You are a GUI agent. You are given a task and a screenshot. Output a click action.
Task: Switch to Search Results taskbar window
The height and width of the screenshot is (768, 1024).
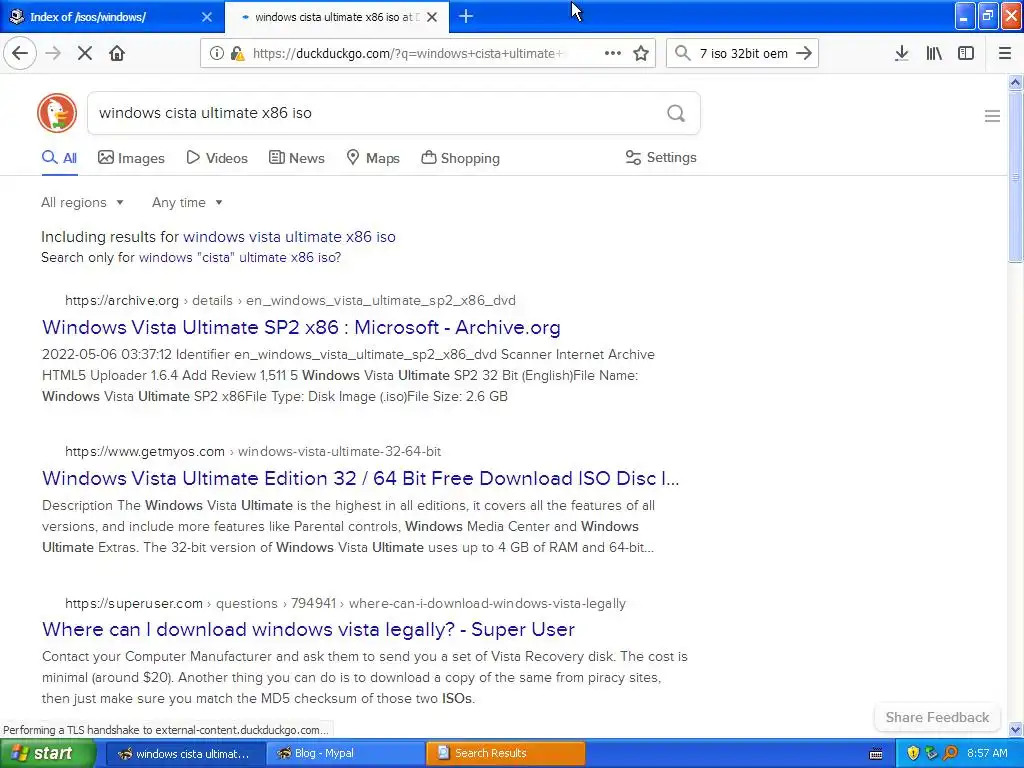[505, 753]
